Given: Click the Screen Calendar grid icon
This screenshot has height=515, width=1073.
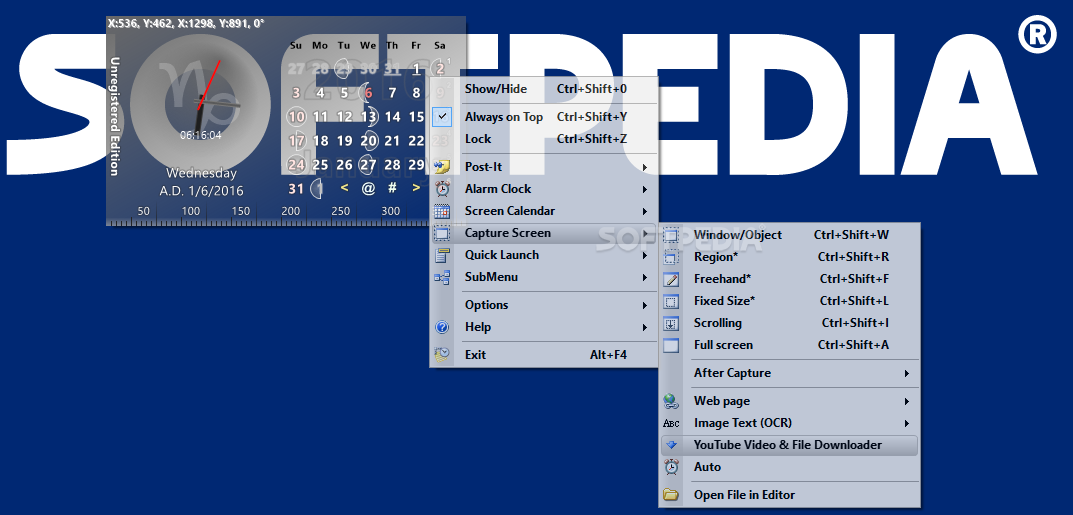Looking at the screenshot, I should [x=442, y=211].
